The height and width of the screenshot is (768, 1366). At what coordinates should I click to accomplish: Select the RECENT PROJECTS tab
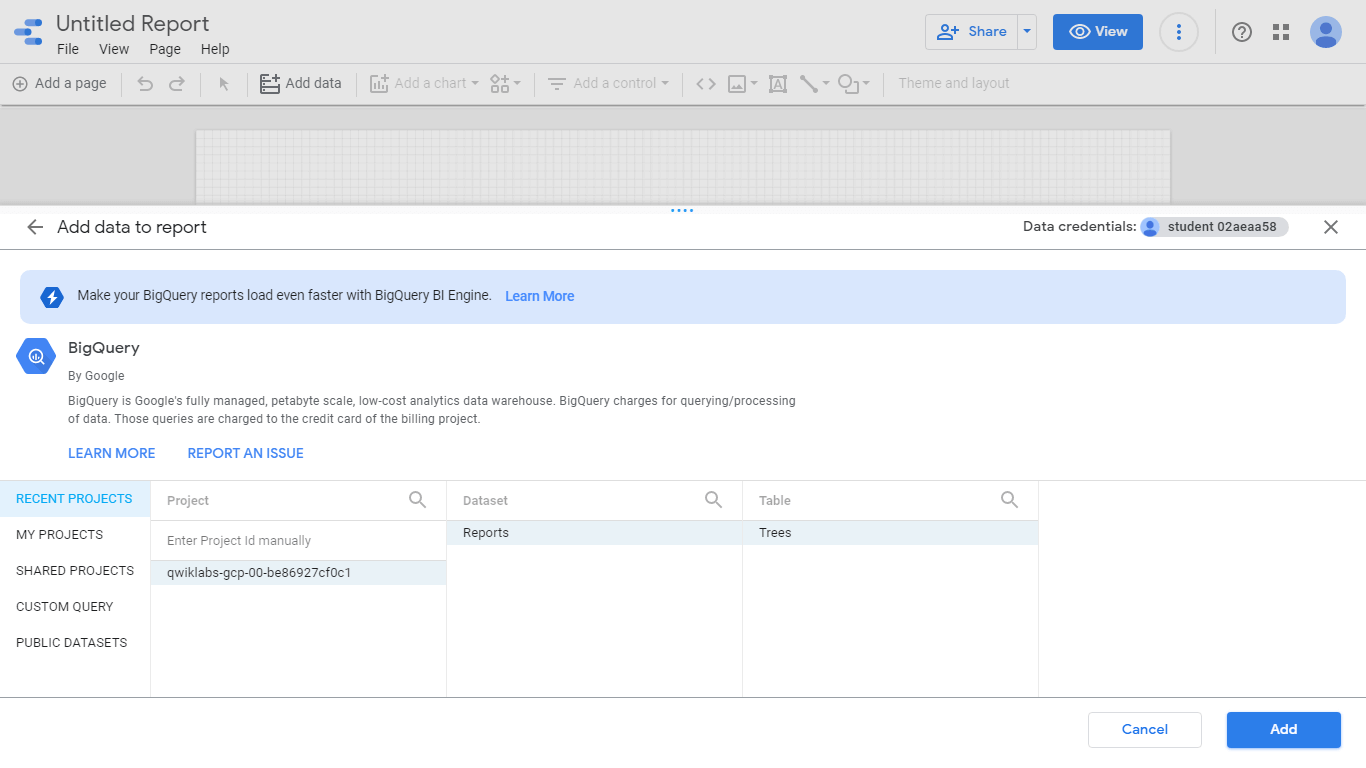[75, 499]
